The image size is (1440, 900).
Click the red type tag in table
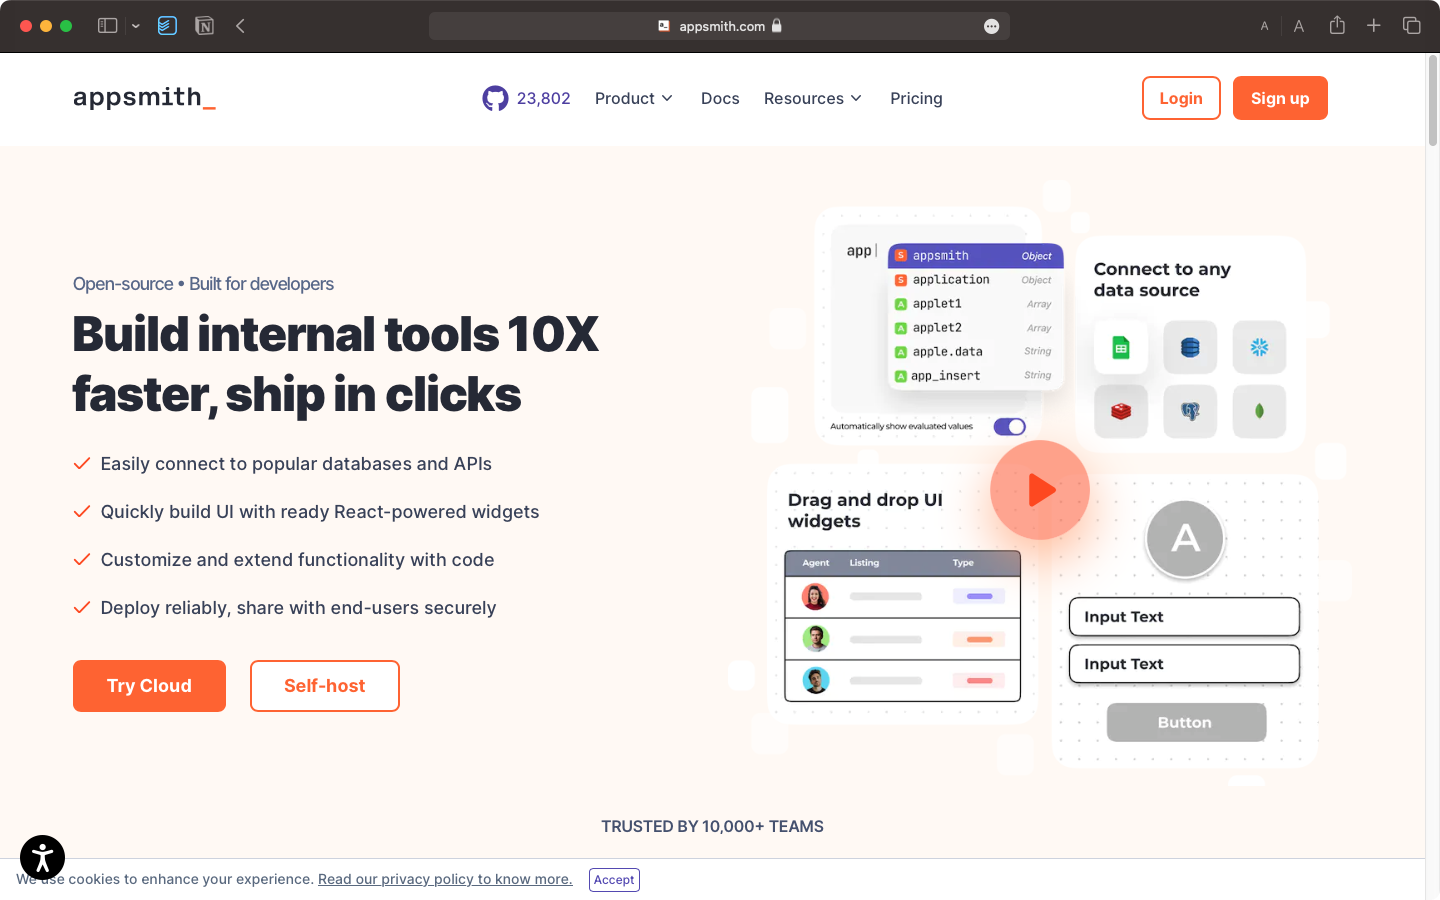click(979, 681)
